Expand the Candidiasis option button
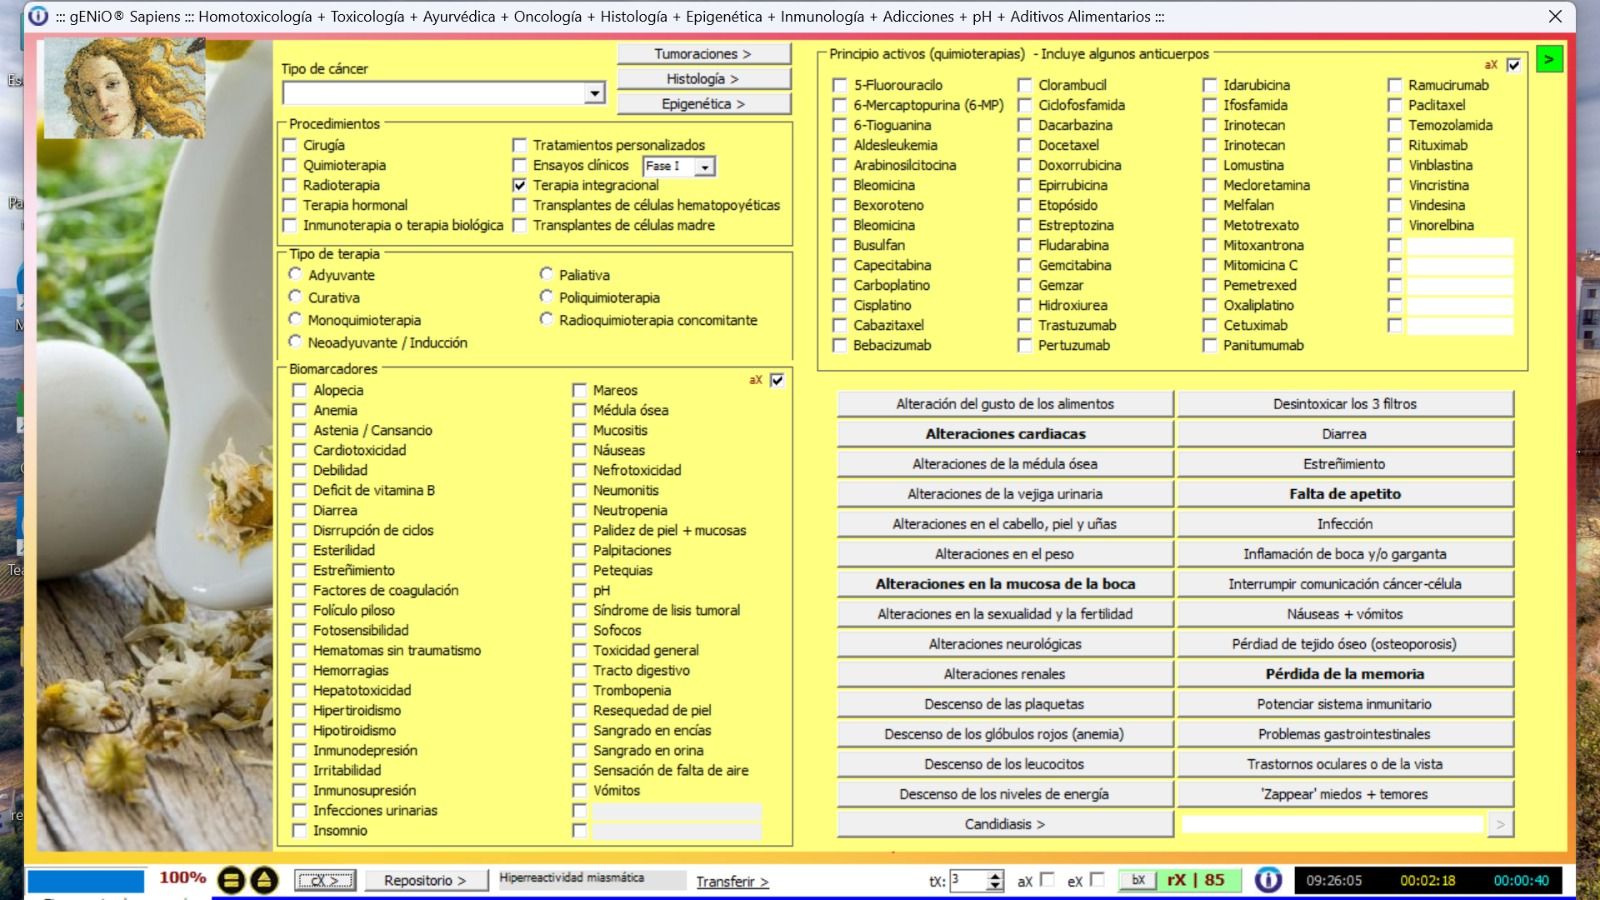This screenshot has width=1600, height=900. coord(1005,824)
